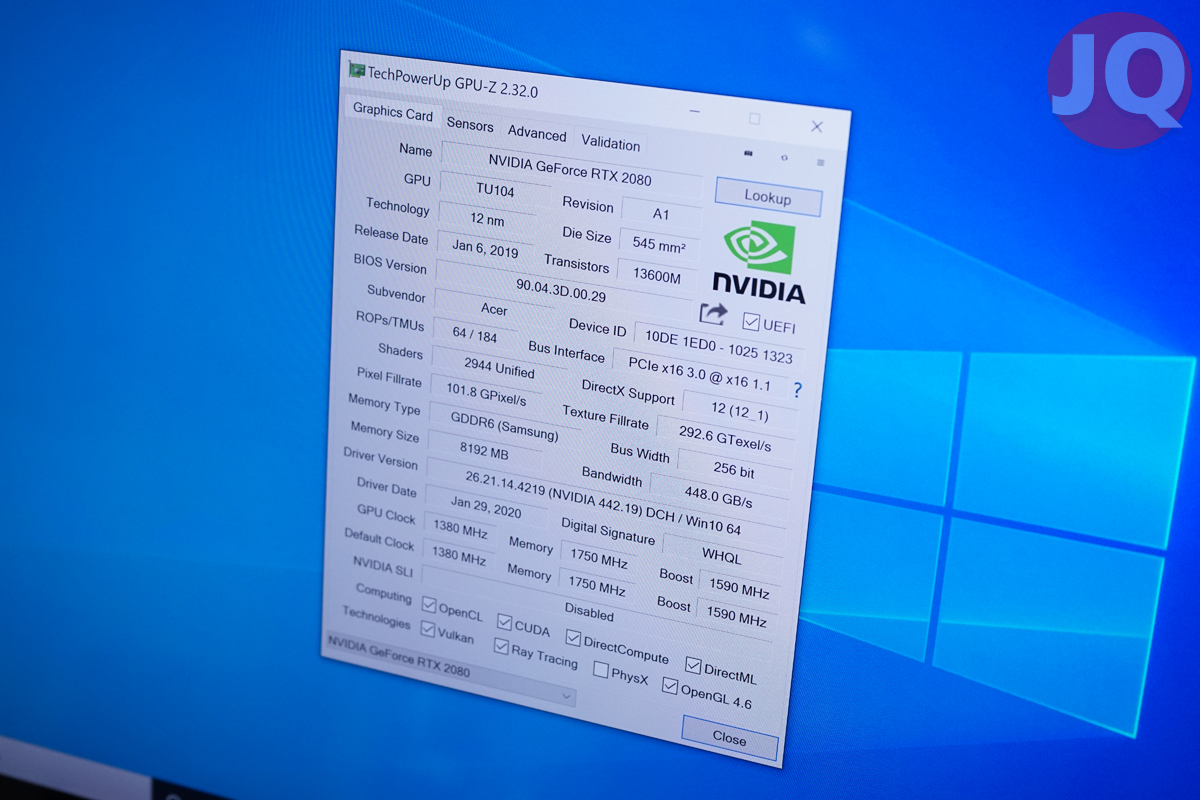
Task: Switch to the Sensors tab
Action: click(470, 125)
